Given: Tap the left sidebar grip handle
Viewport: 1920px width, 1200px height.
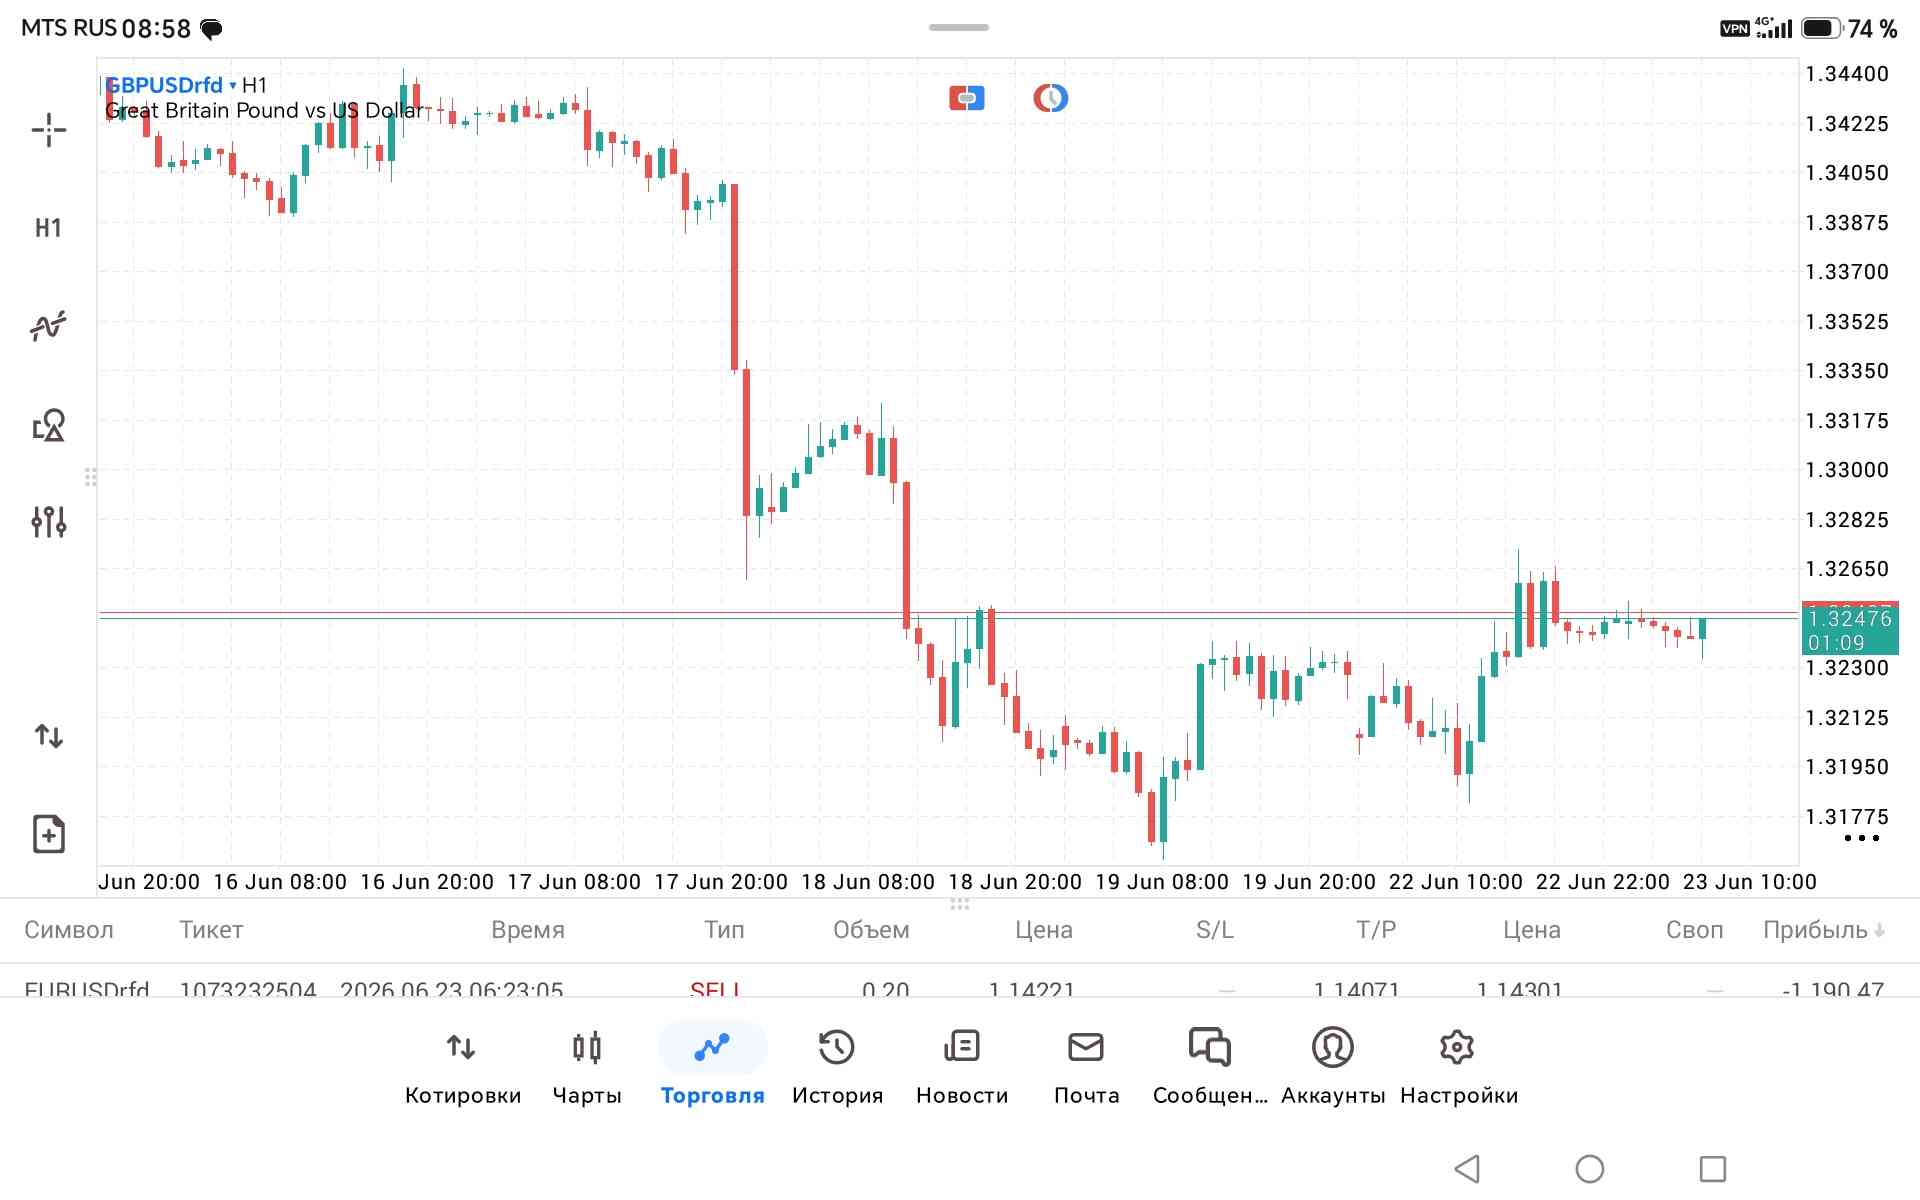Looking at the screenshot, I should [91, 478].
